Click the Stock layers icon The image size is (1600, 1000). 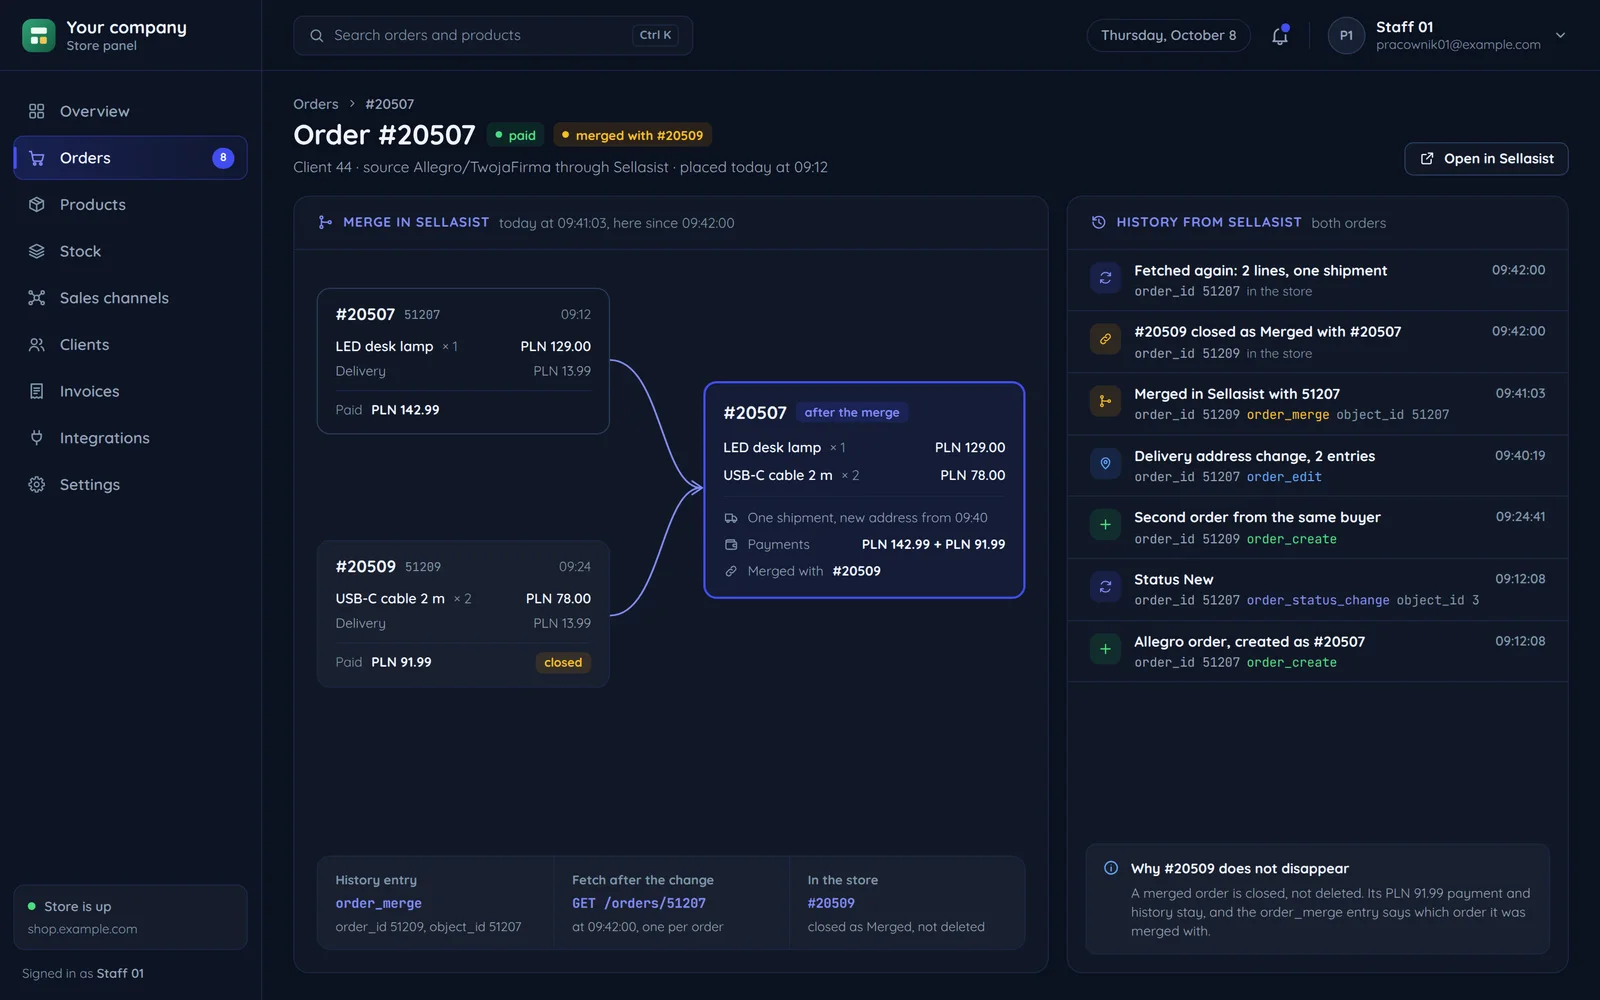coord(37,251)
